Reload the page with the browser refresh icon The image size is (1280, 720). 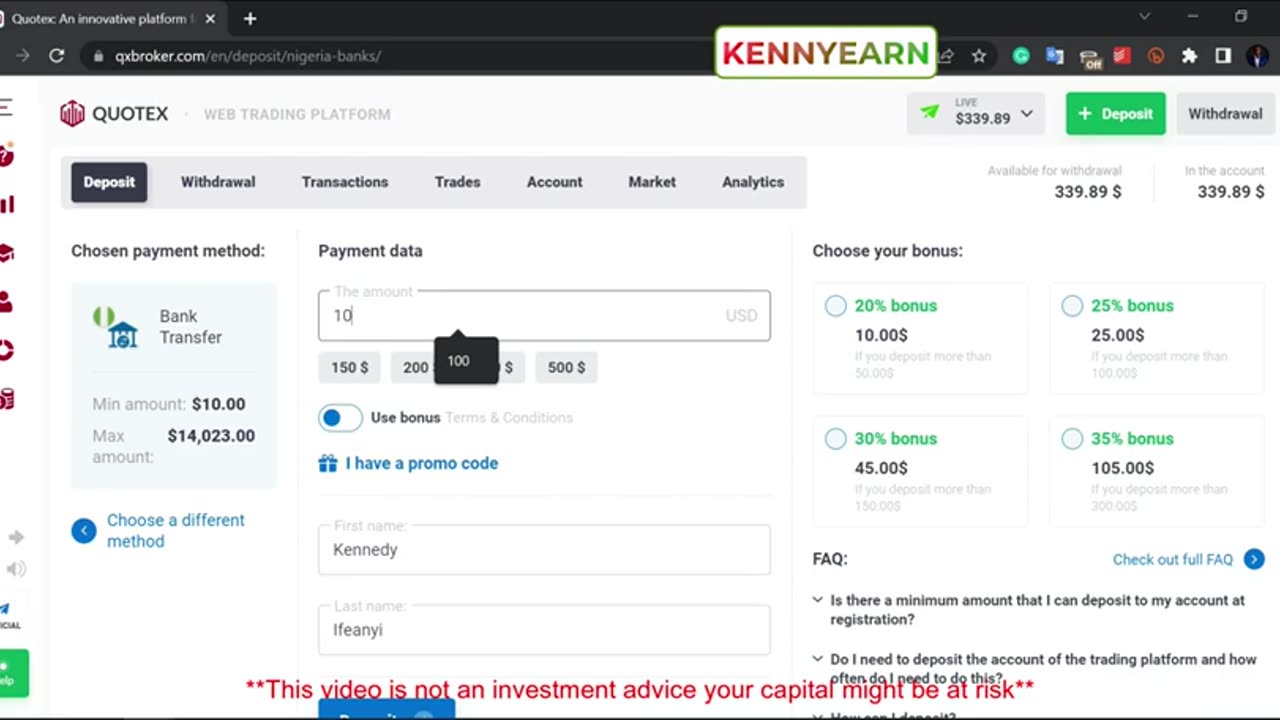57,56
